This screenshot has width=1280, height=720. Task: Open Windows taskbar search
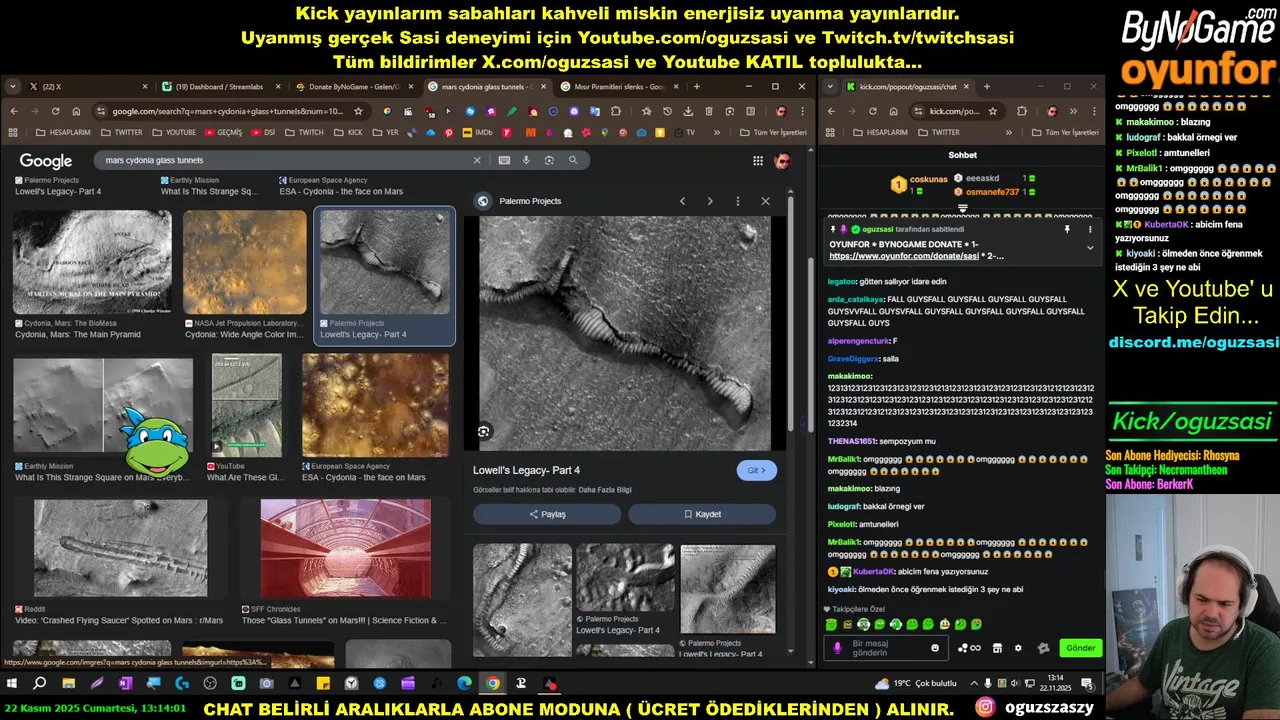click(40, 684)
